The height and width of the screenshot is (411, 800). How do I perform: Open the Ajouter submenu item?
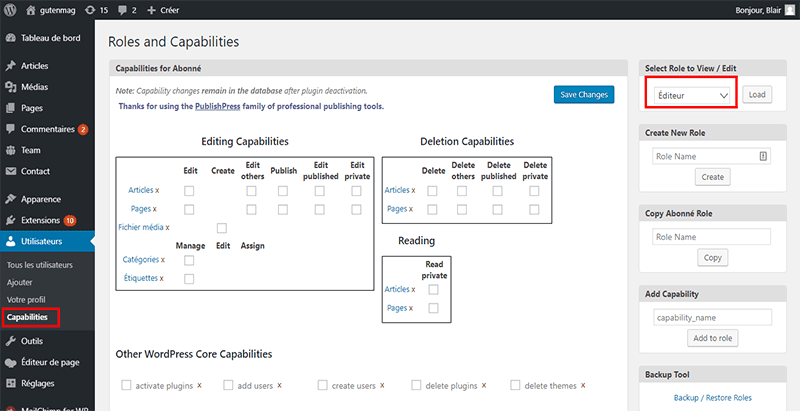click(20, 282)
